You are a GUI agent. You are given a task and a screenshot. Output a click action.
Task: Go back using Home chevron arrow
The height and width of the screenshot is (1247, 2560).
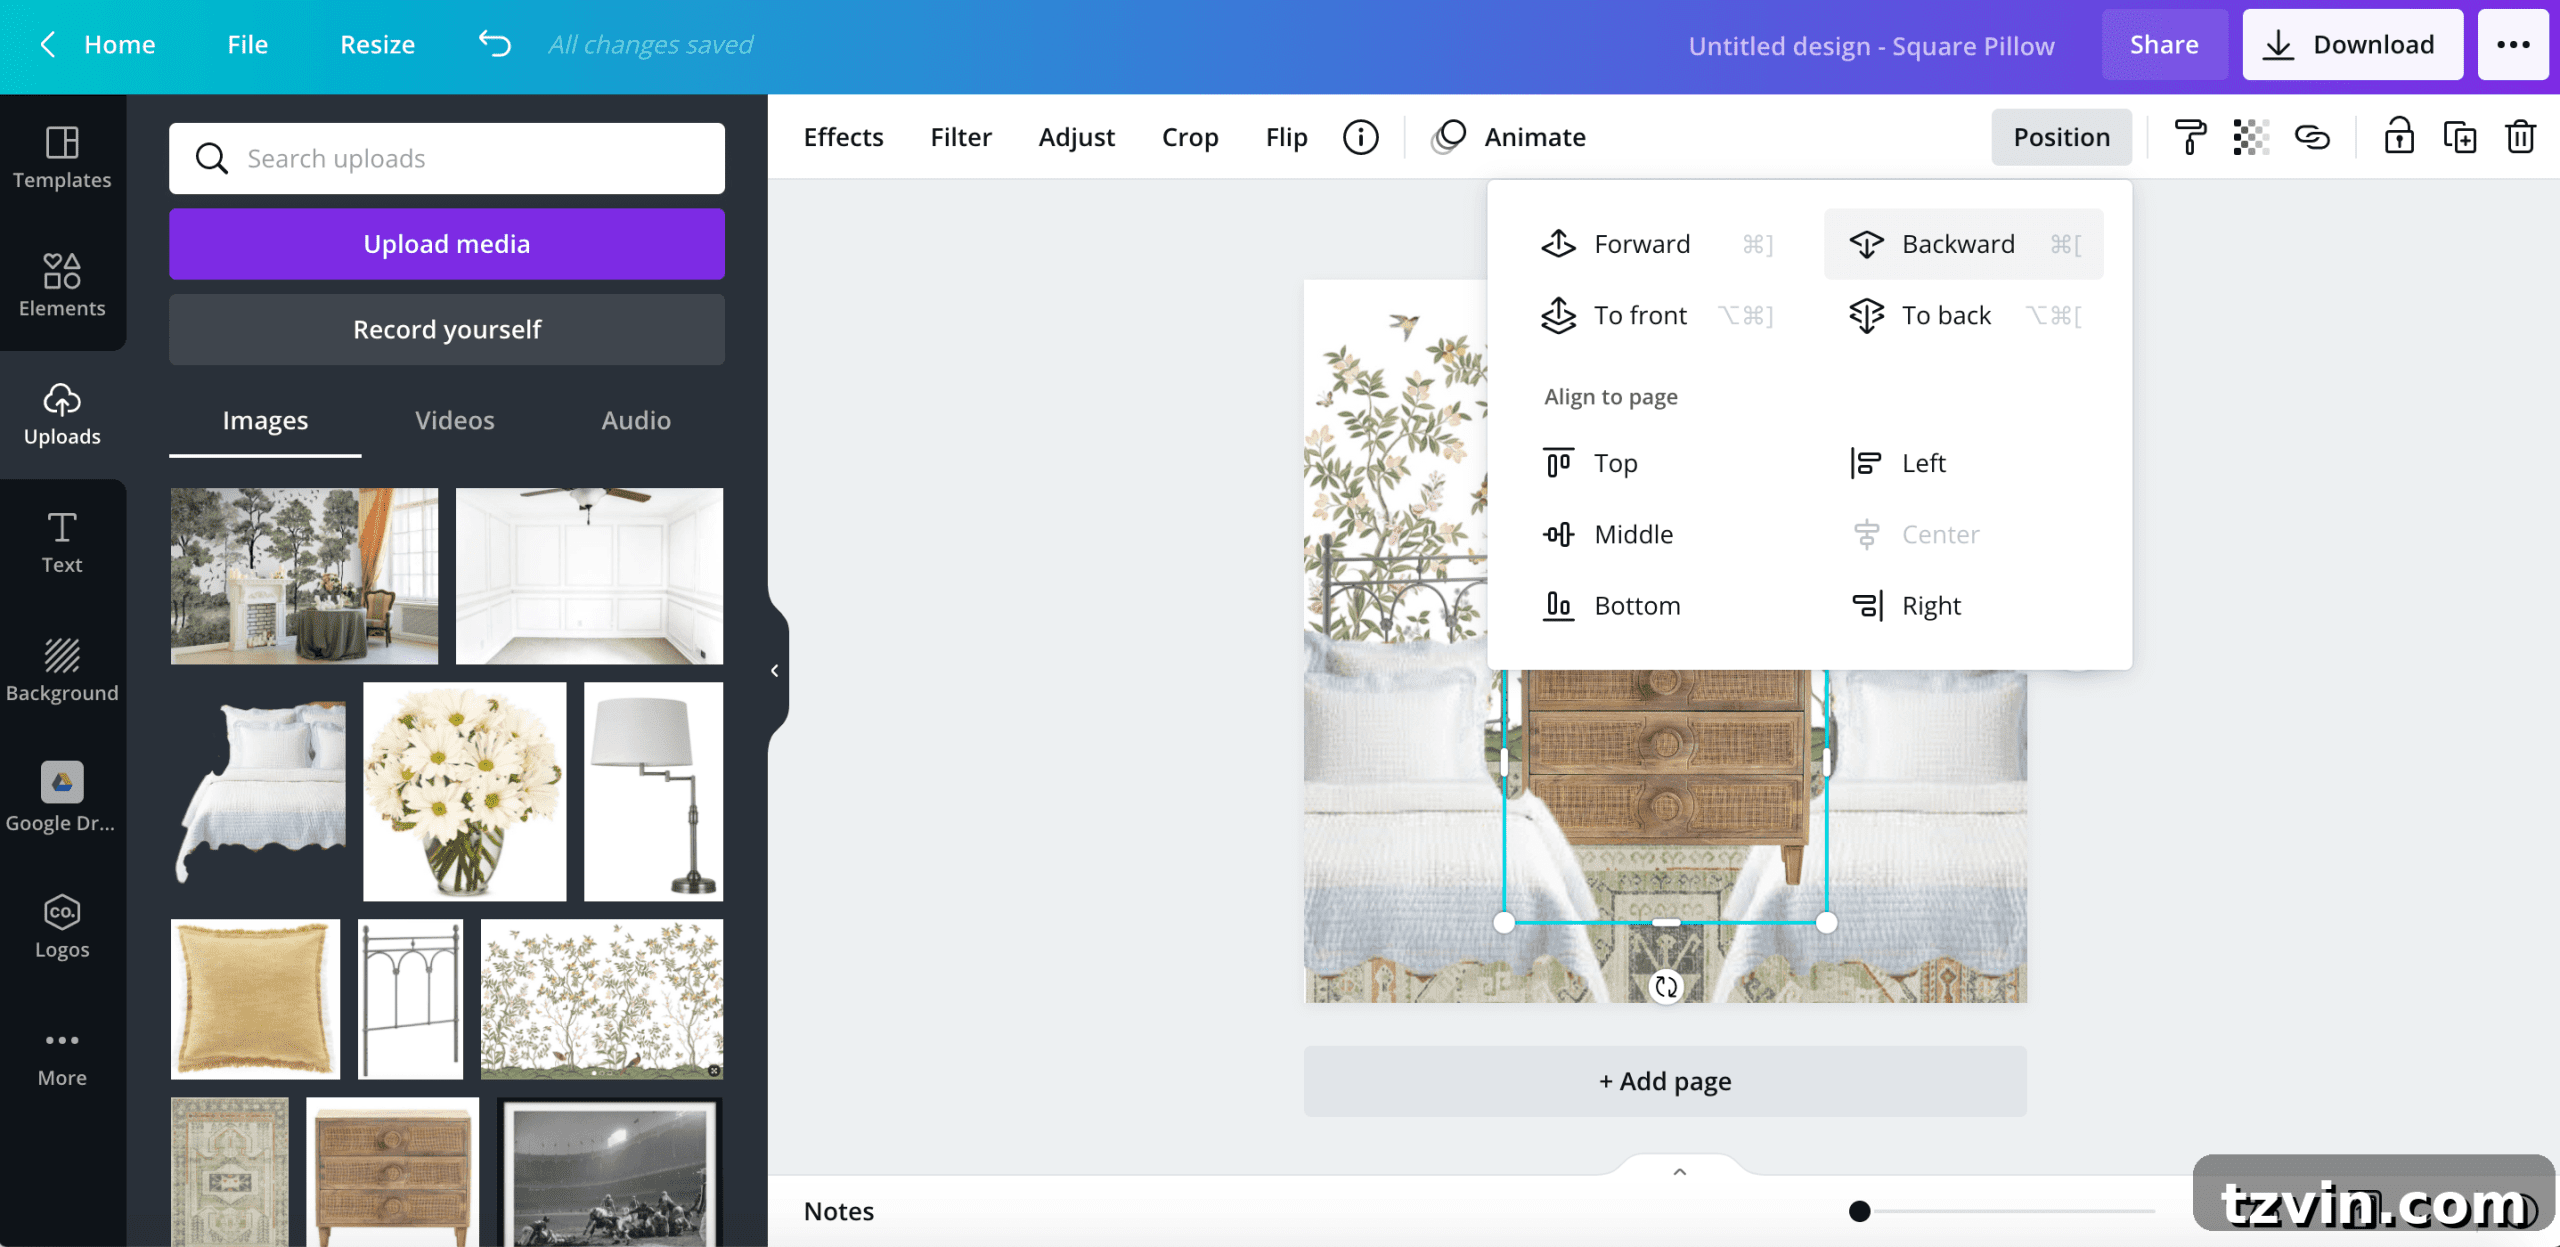click(x=47, y=44)
